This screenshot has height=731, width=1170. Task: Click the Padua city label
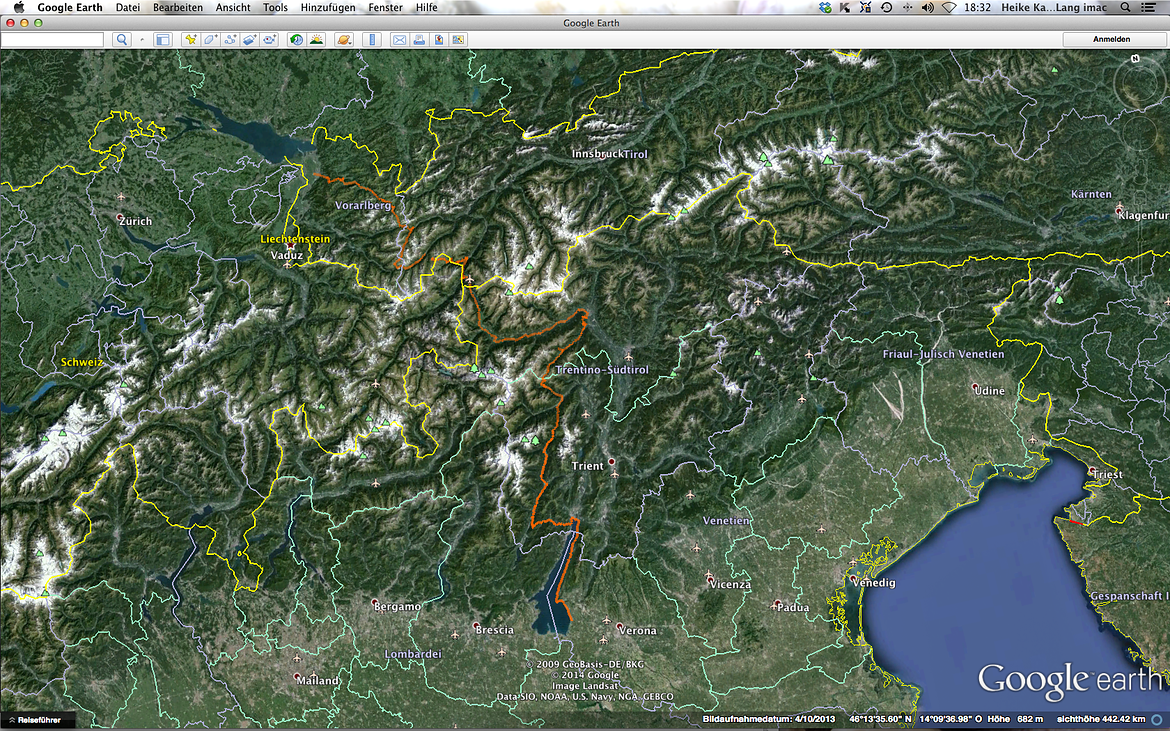tap(793, 608)
